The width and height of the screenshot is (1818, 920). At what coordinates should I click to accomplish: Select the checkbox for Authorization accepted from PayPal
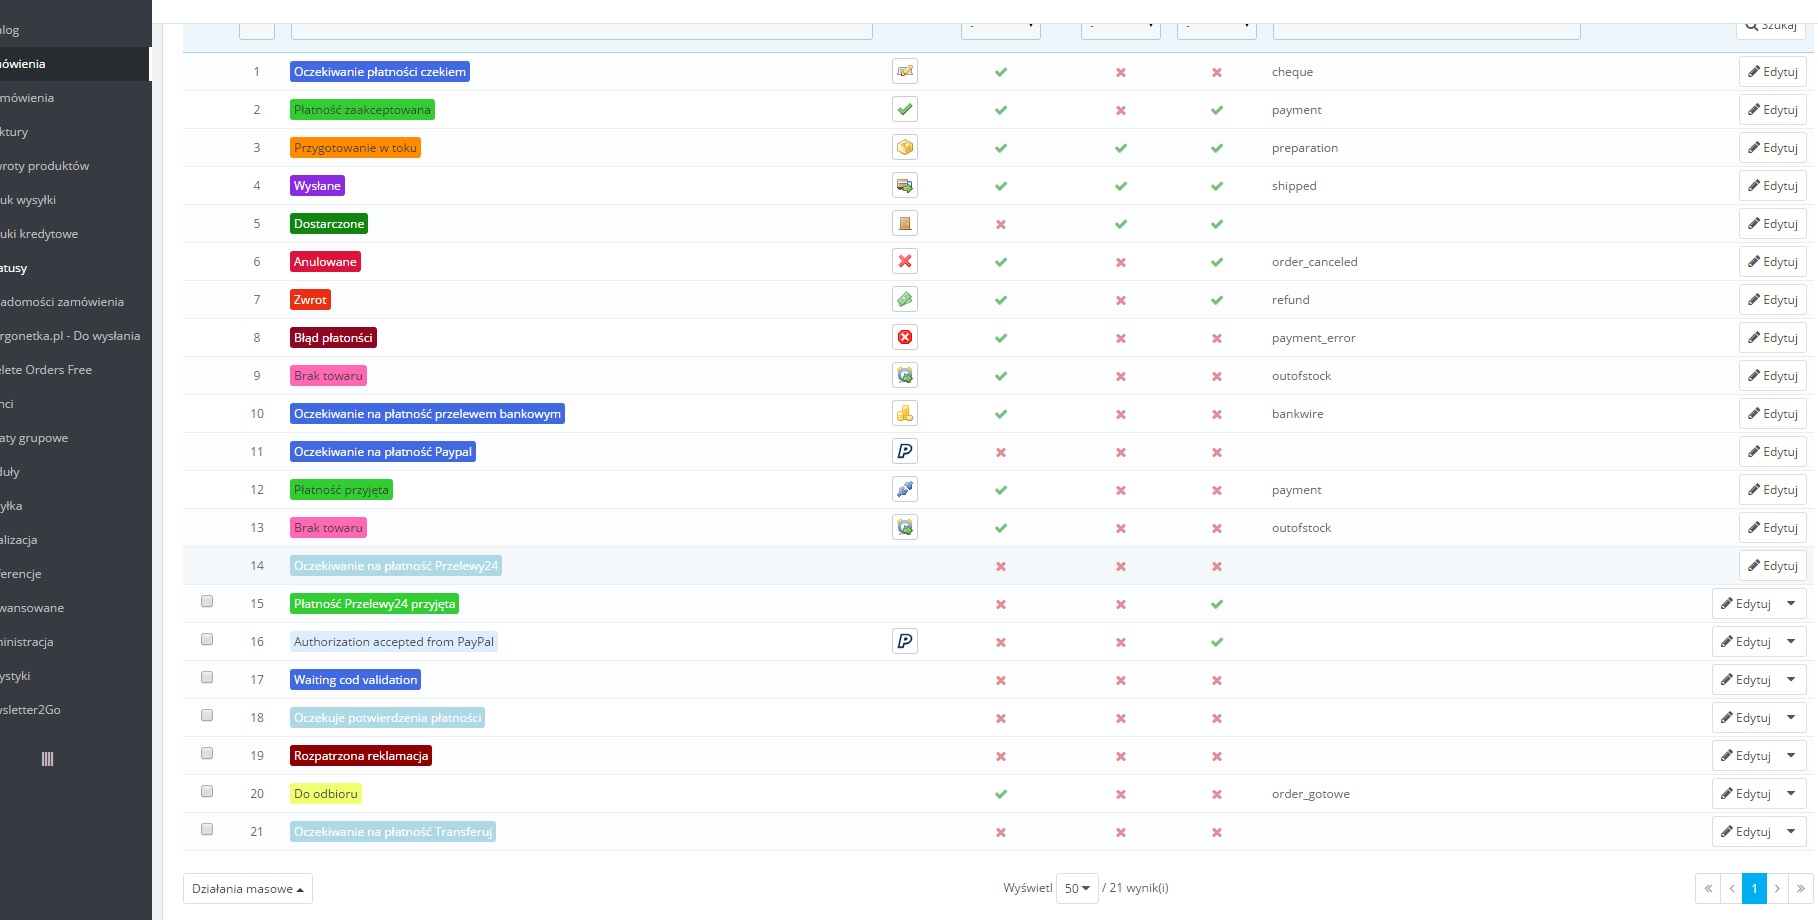pos(207,639)
